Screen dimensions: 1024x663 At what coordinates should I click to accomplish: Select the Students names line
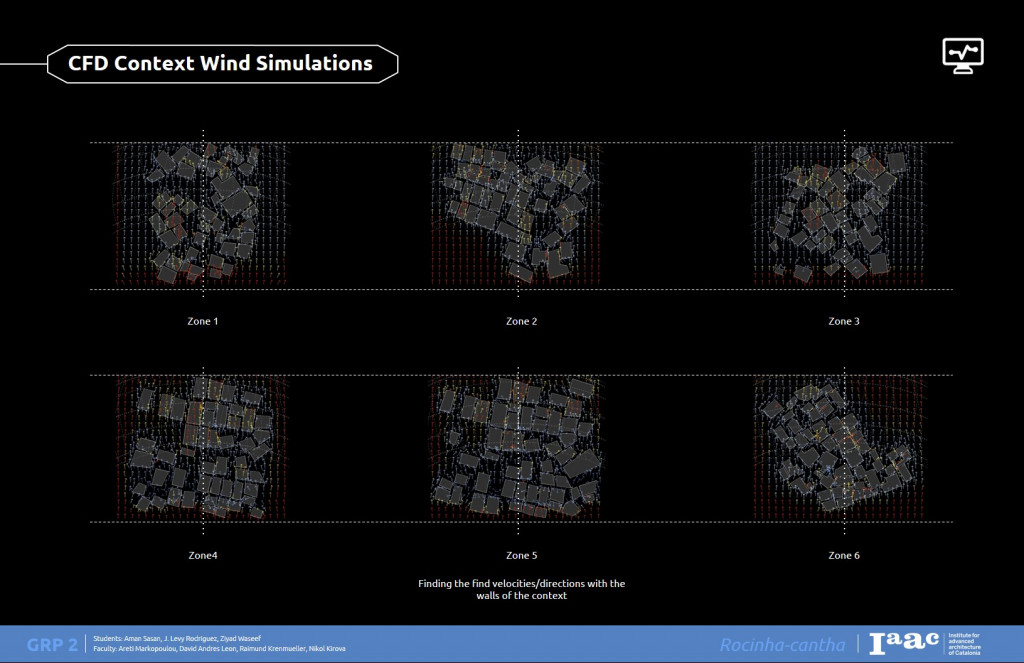[x=184, y=638]
